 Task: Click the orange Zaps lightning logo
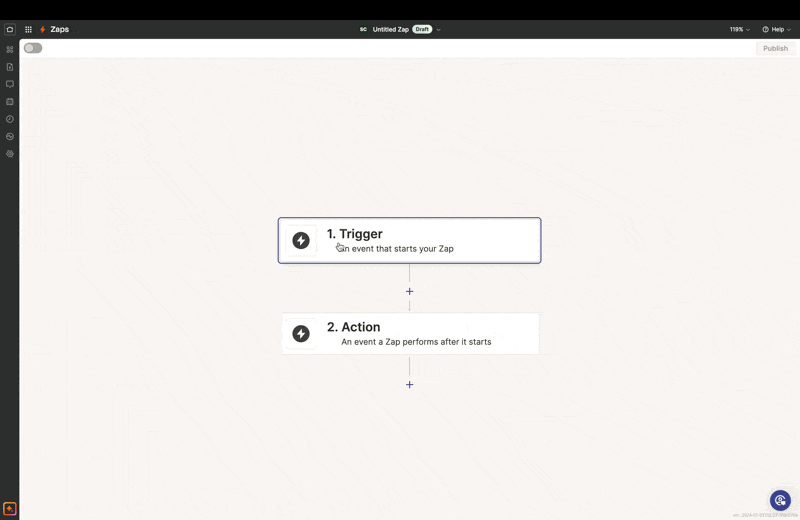point(43,30)
